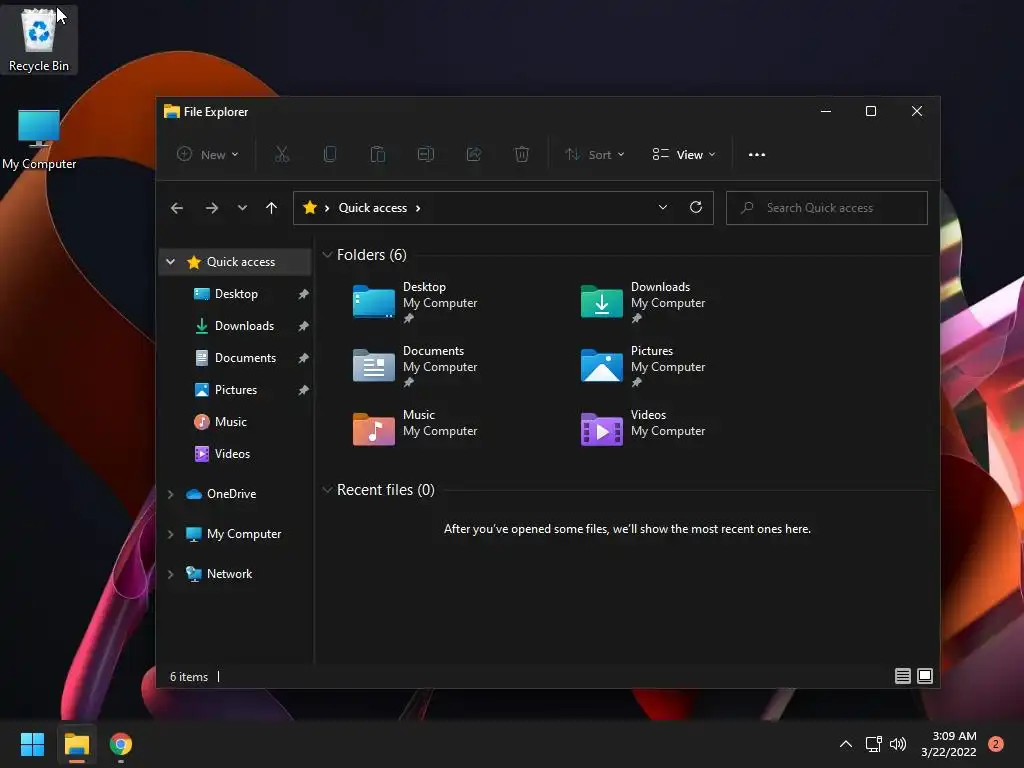Select the Recycle Bin desktop icon

(39, 39)
